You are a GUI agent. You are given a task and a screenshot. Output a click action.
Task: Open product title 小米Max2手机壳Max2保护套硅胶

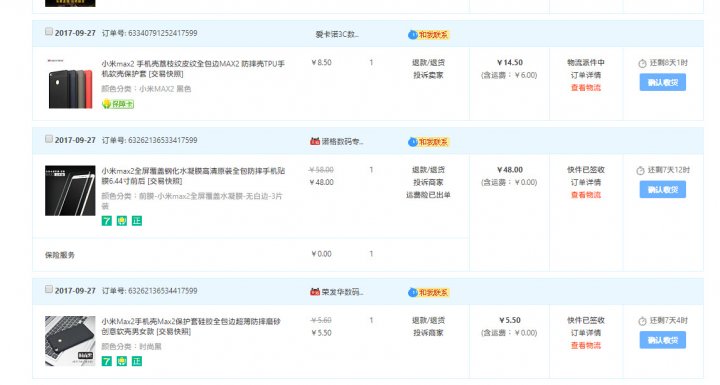pyautogui.click(x=191, y=326)
